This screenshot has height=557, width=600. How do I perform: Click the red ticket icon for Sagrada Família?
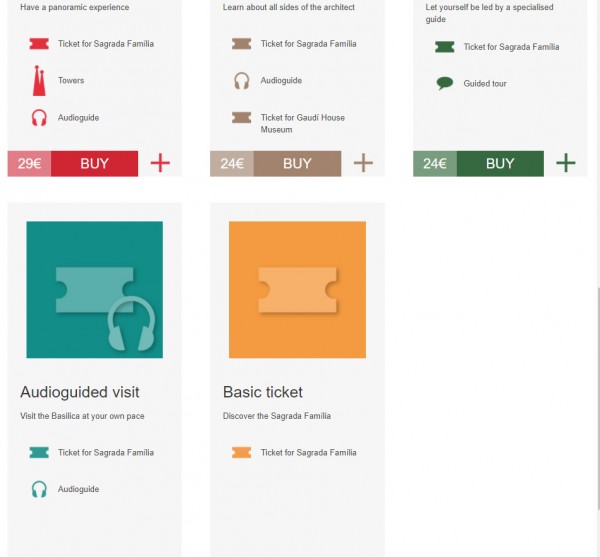(x=39, y=44)
